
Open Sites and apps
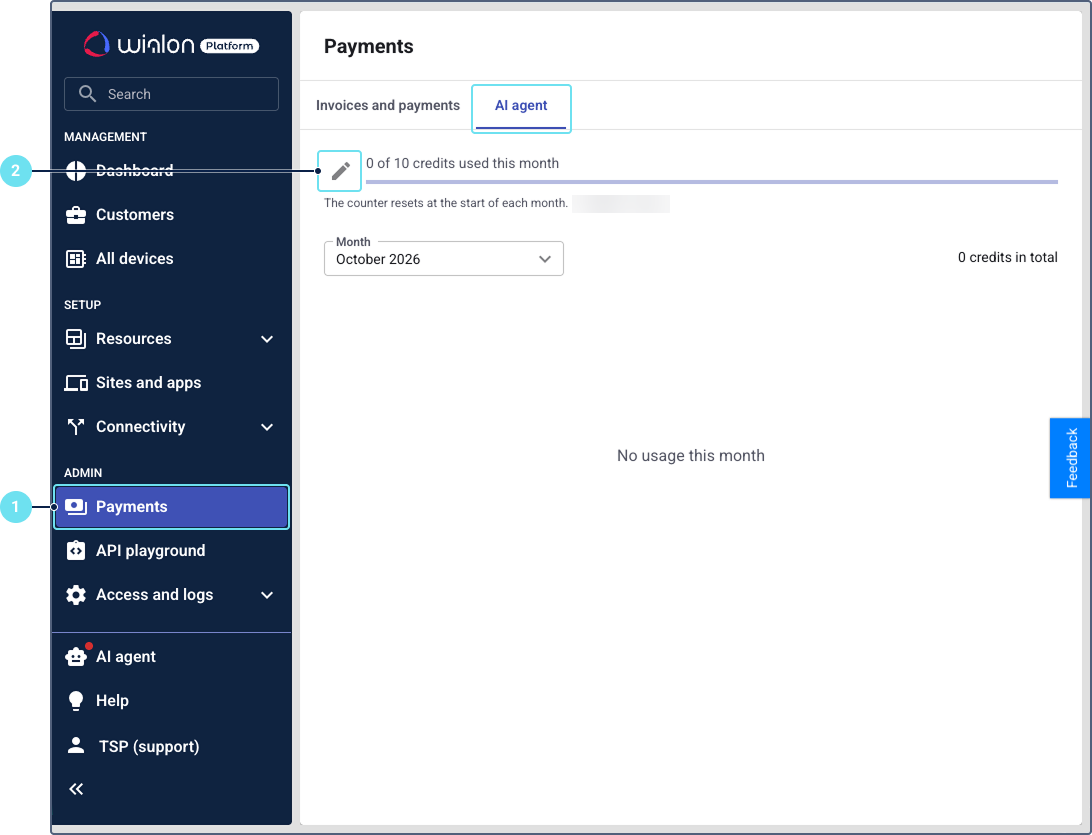coord(148,382)
